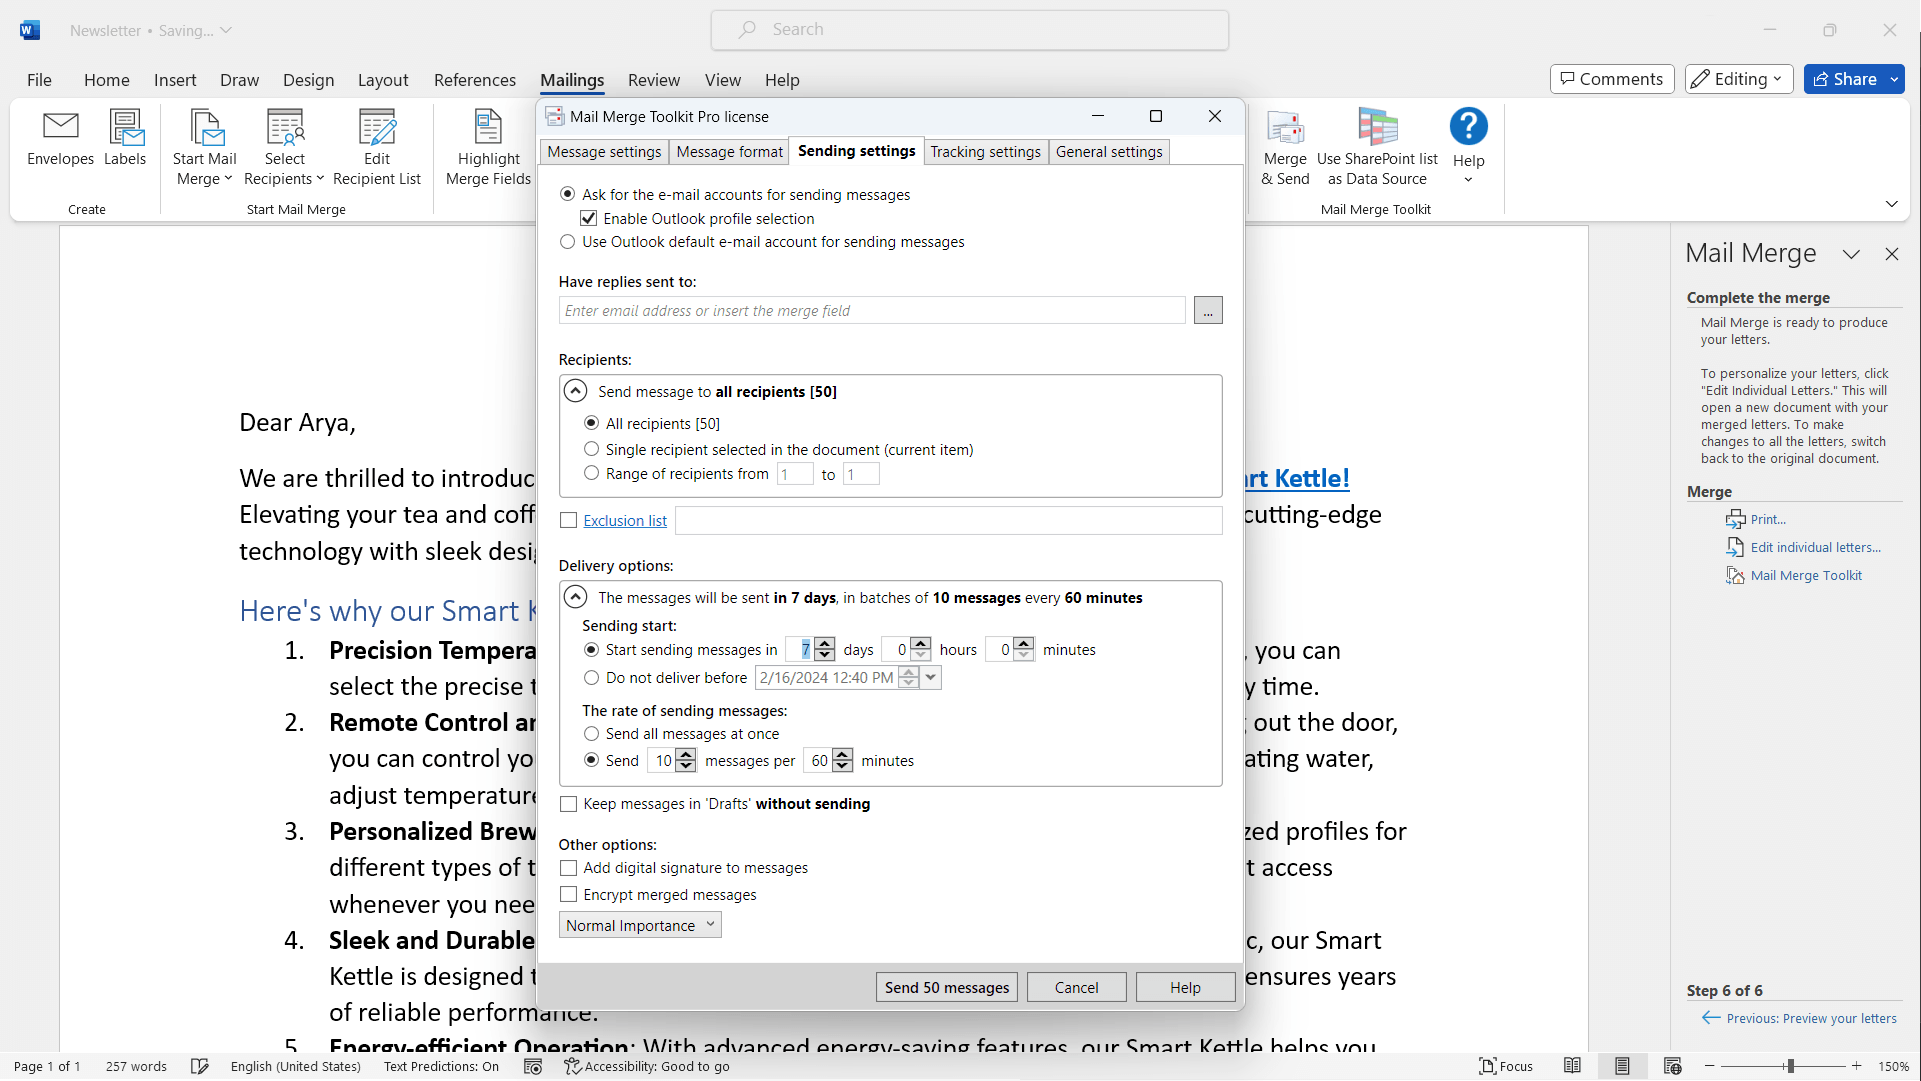Increase days with the stepper arrow
Viewport: 1921px width, 1081px height.
825,643
